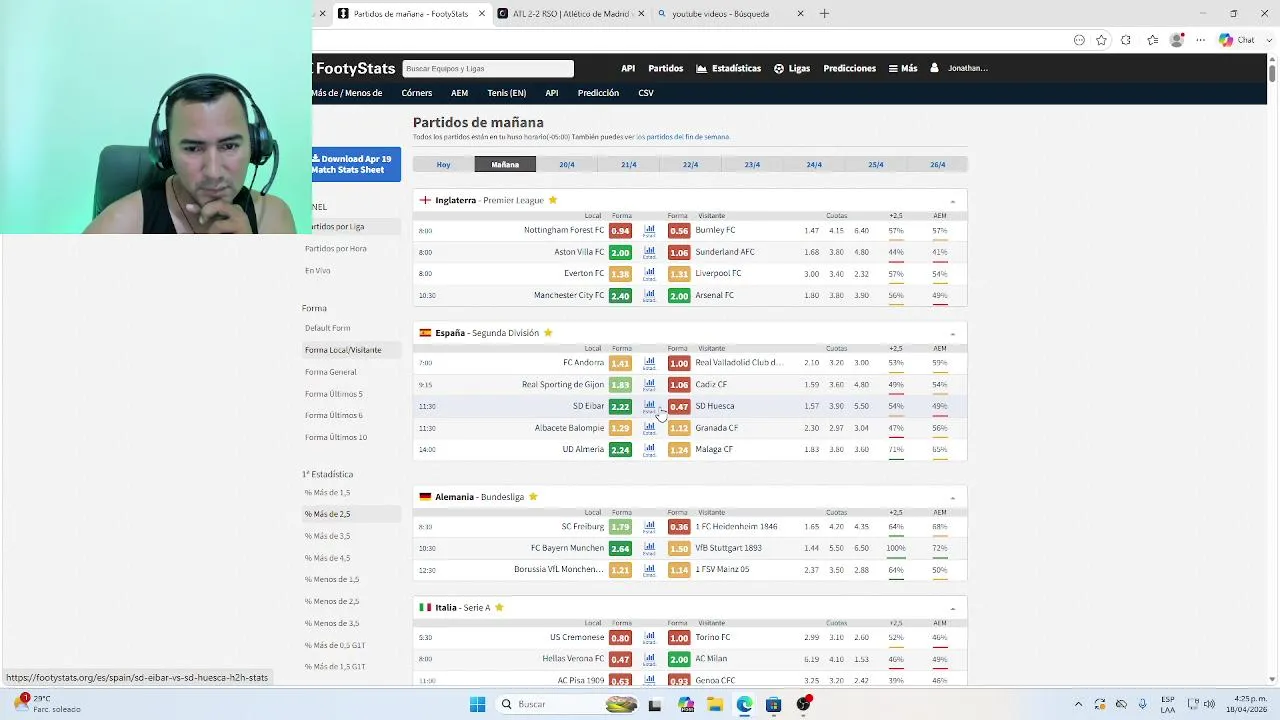The height and width of the screenshot is (720, 1280).
Task: Select the Mañana date tab
Action: tap(505, 164)
